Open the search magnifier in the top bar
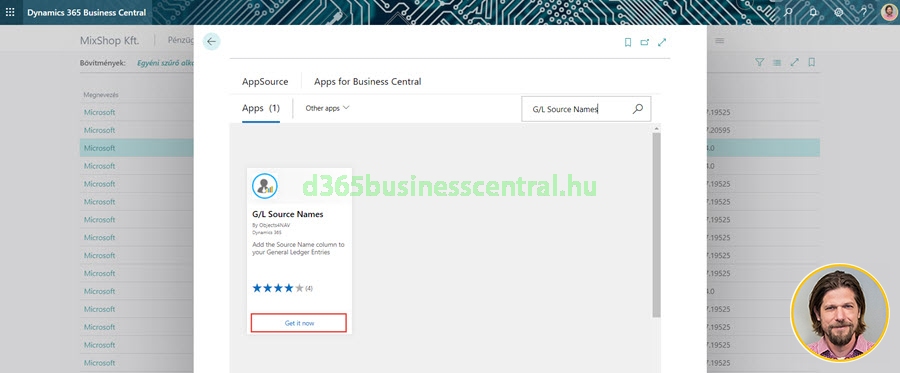 [789, 12]
